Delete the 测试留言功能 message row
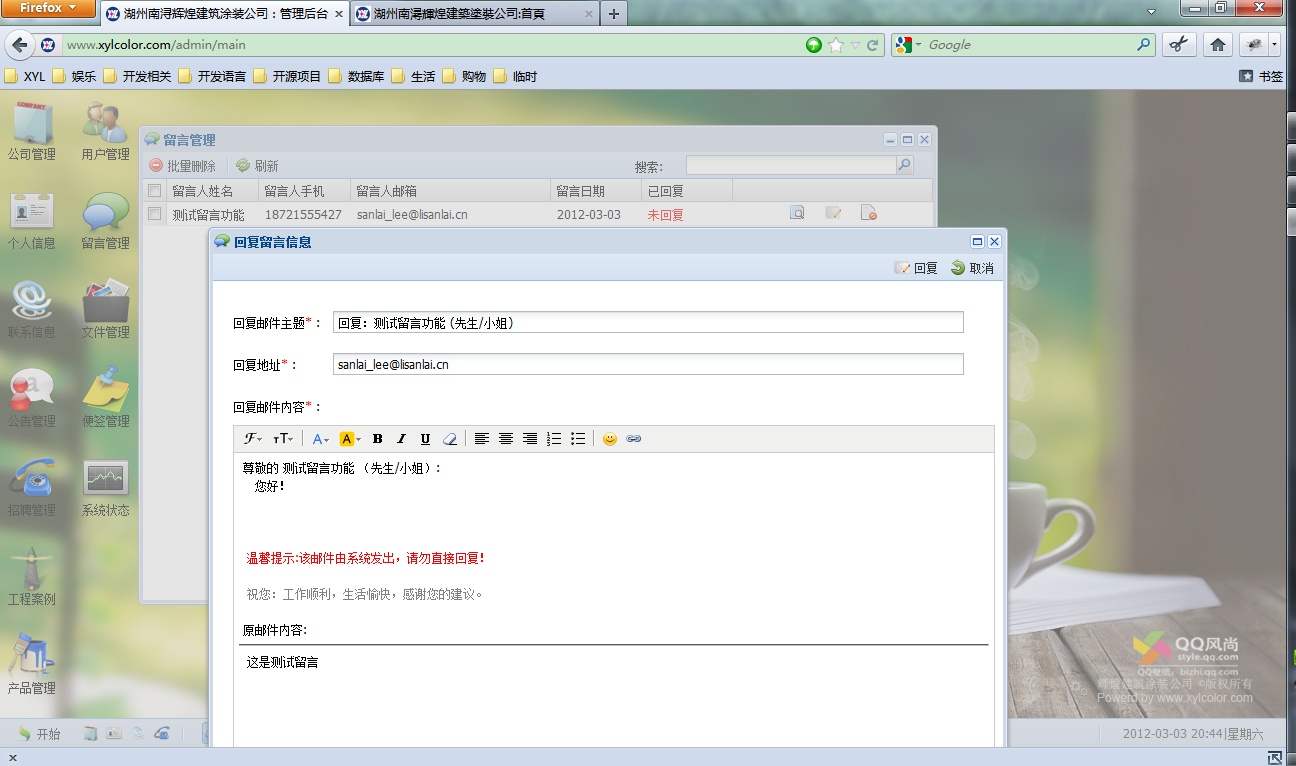The width and height of the screenshot is (1296, 766). pyautogui.click(x=869, y=213)
